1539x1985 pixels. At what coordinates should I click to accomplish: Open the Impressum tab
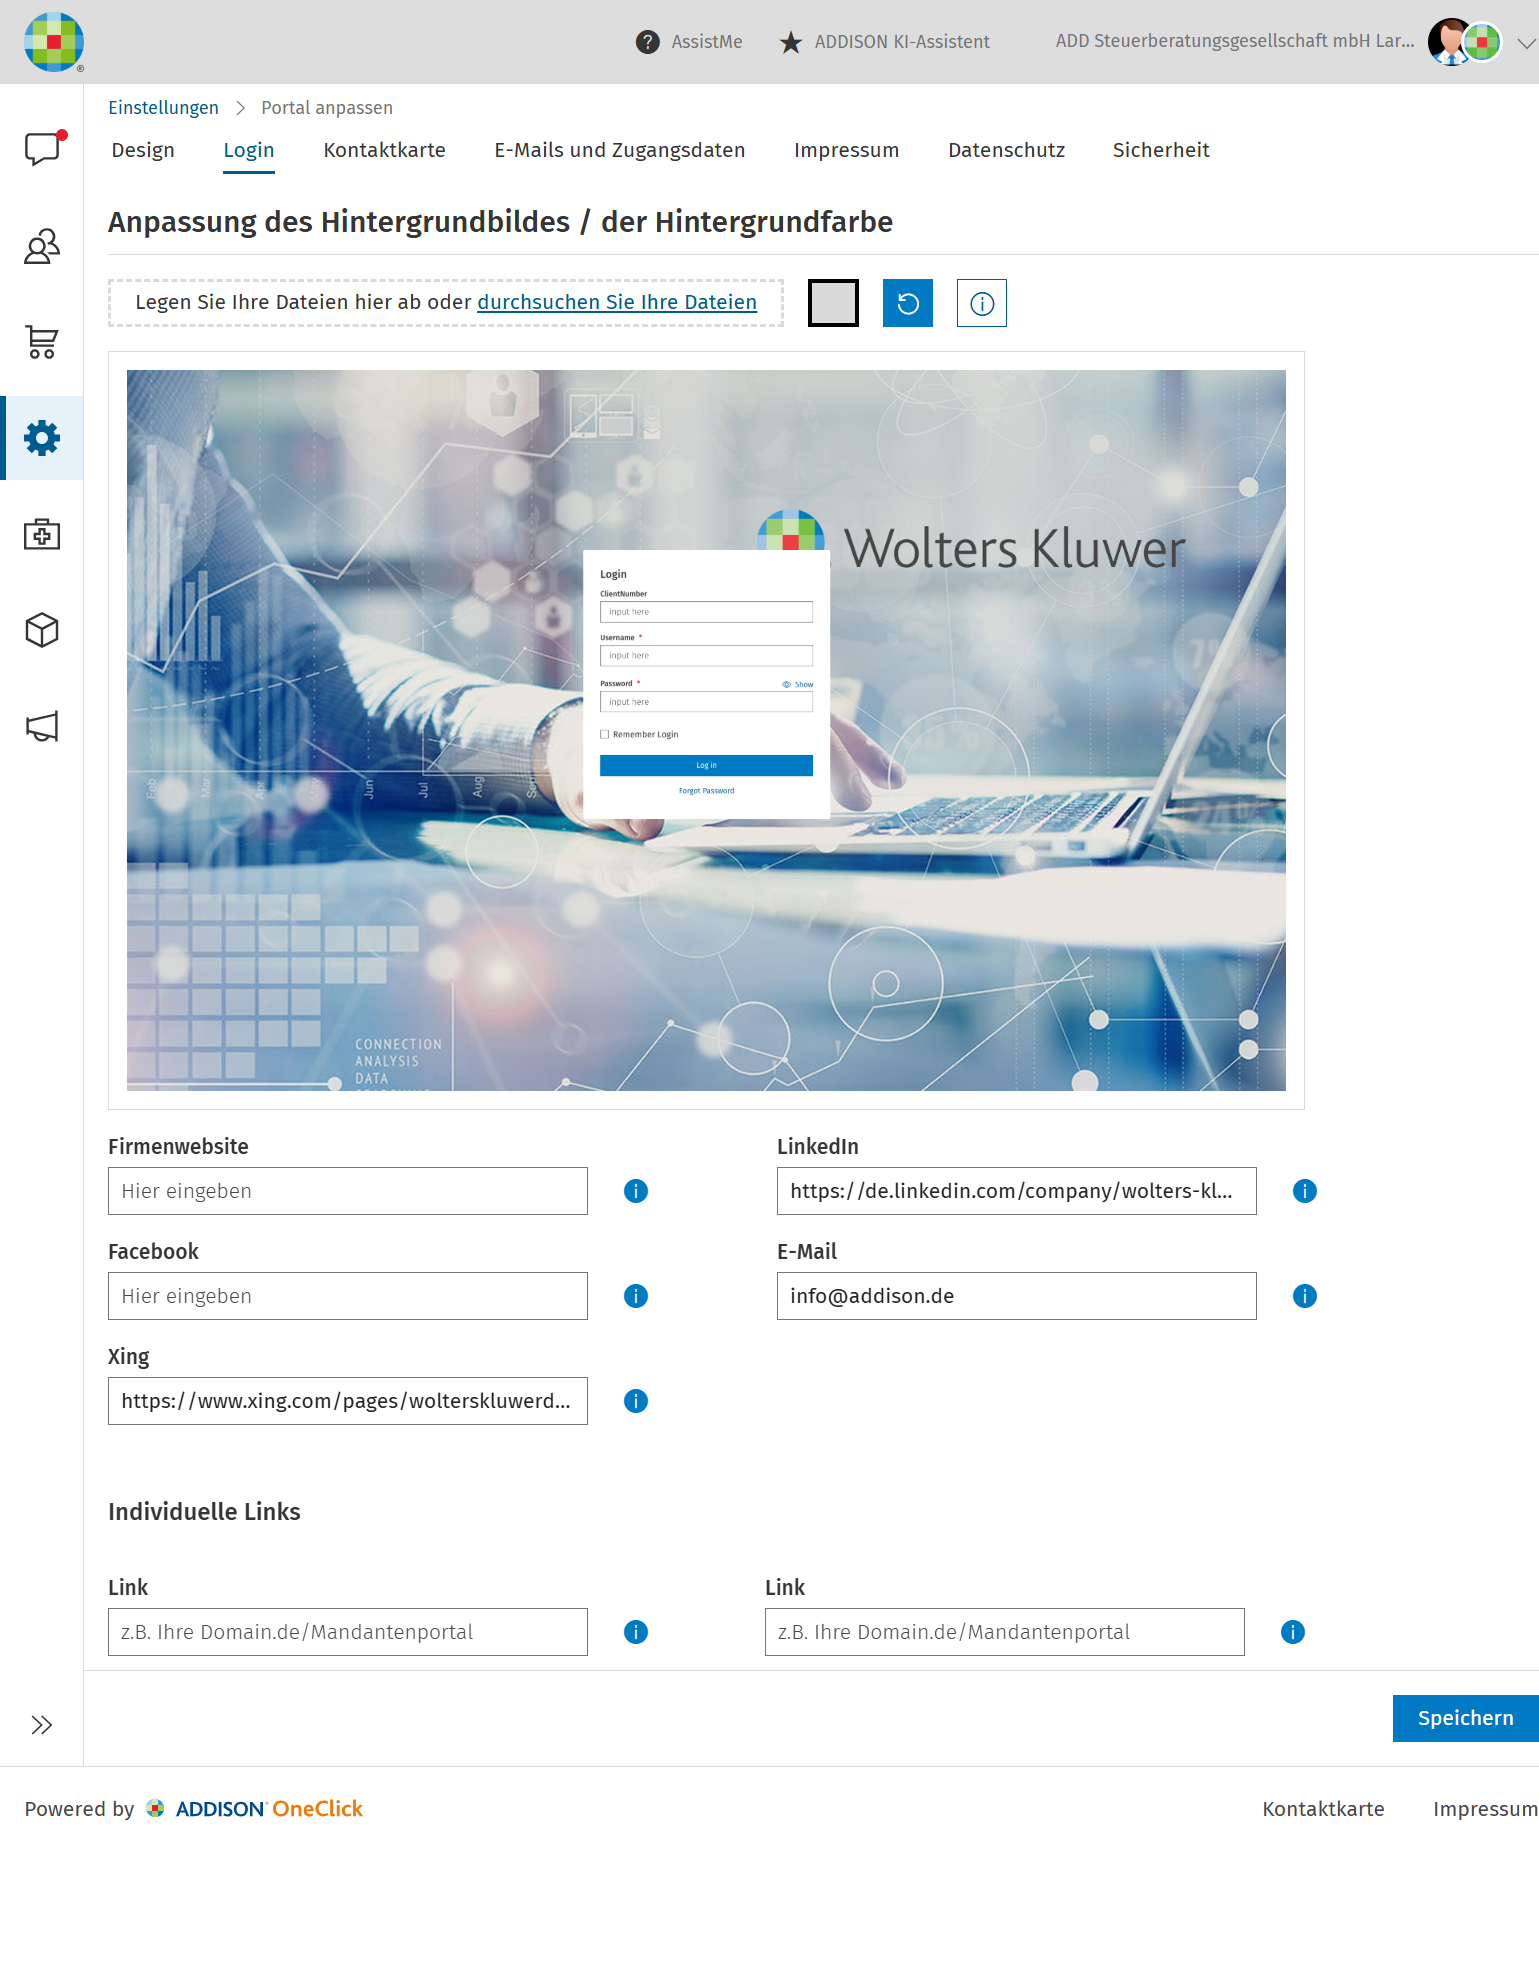click(847, 150)
